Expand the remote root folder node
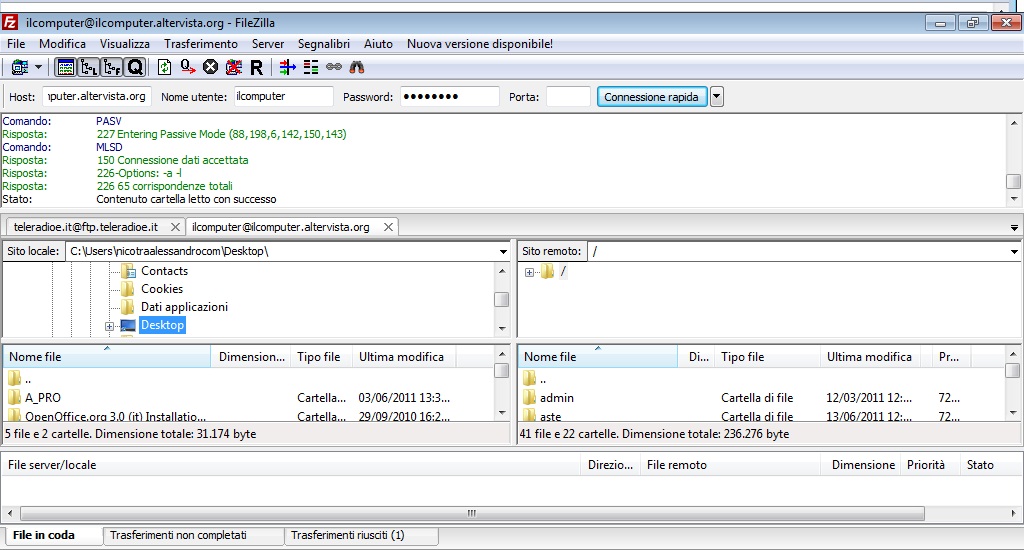 point(529,272)
